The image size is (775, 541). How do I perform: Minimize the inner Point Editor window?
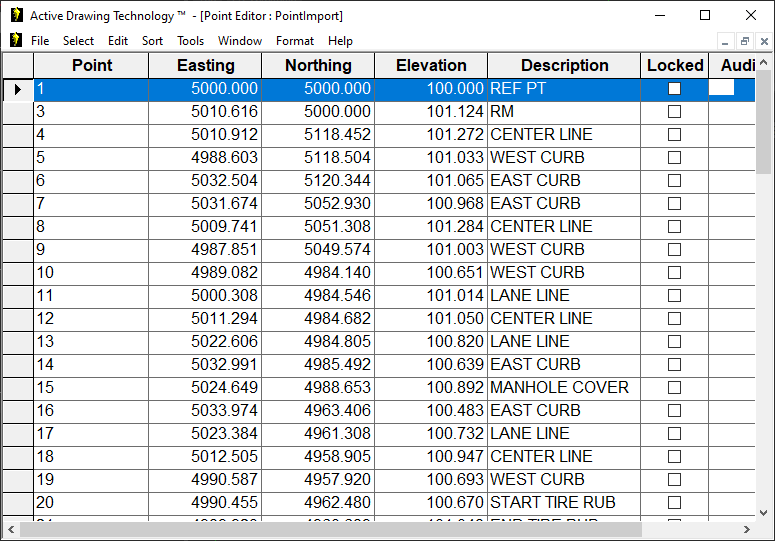point(725,41)
